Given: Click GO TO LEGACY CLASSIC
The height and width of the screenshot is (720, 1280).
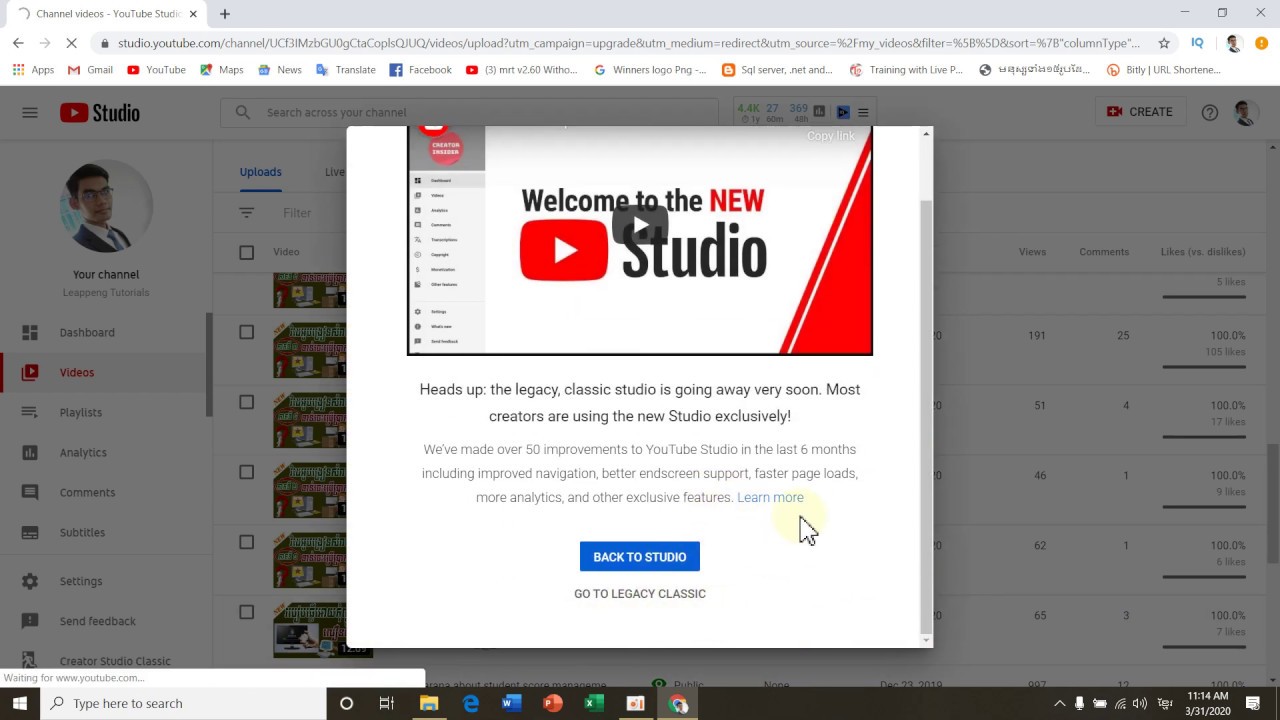Looking at the screenshot, I should tap(640, 594).
